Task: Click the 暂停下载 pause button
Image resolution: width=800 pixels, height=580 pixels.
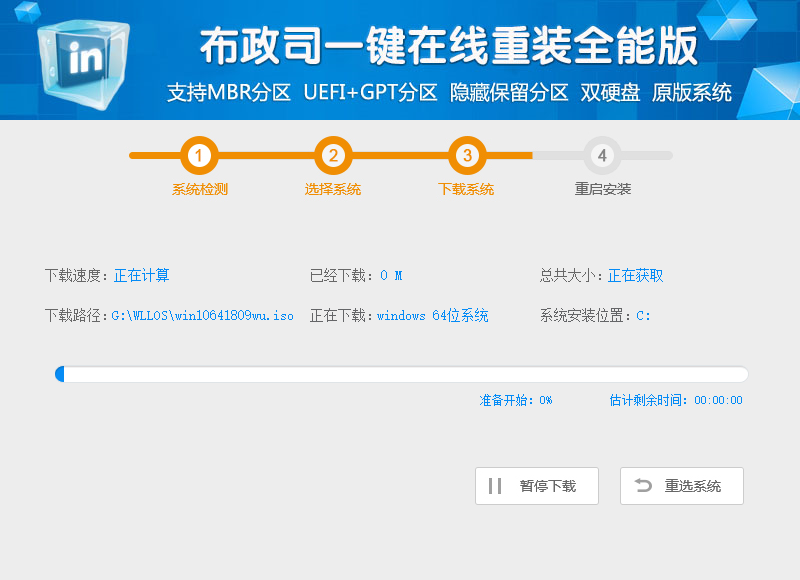Action: pos(537,486)
